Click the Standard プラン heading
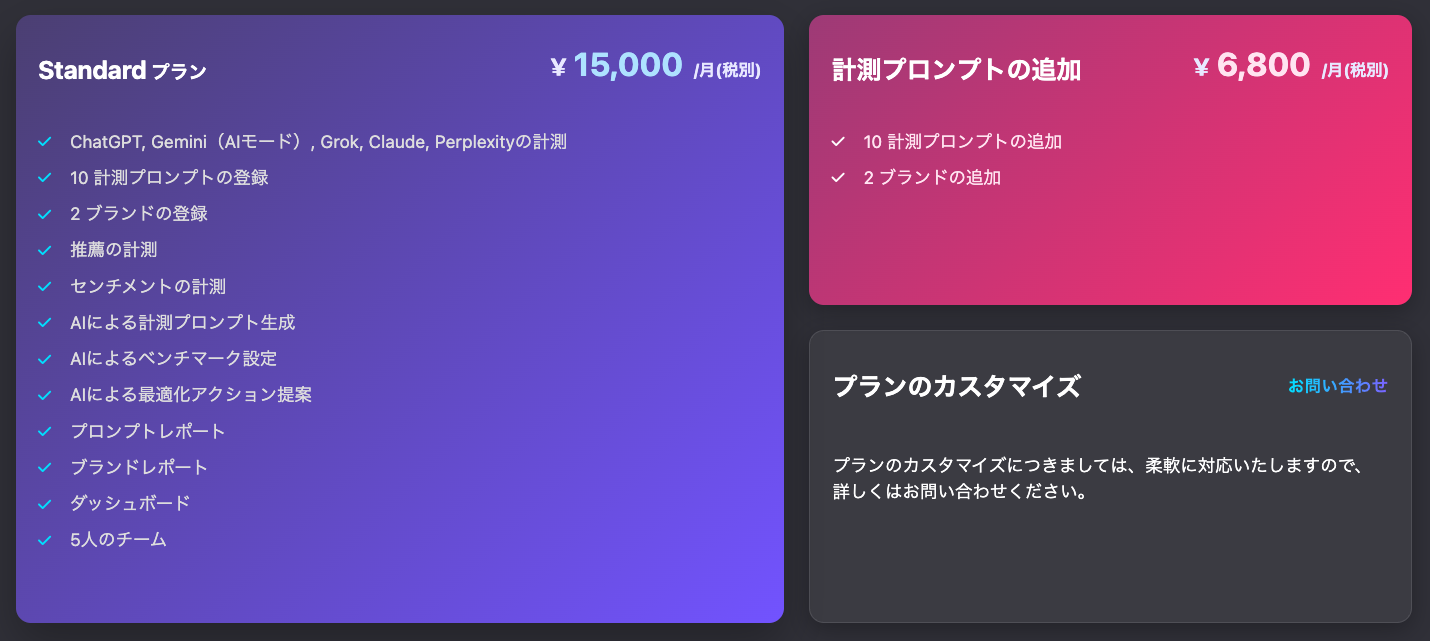The image size is (1430, 641). coord(122,70)
